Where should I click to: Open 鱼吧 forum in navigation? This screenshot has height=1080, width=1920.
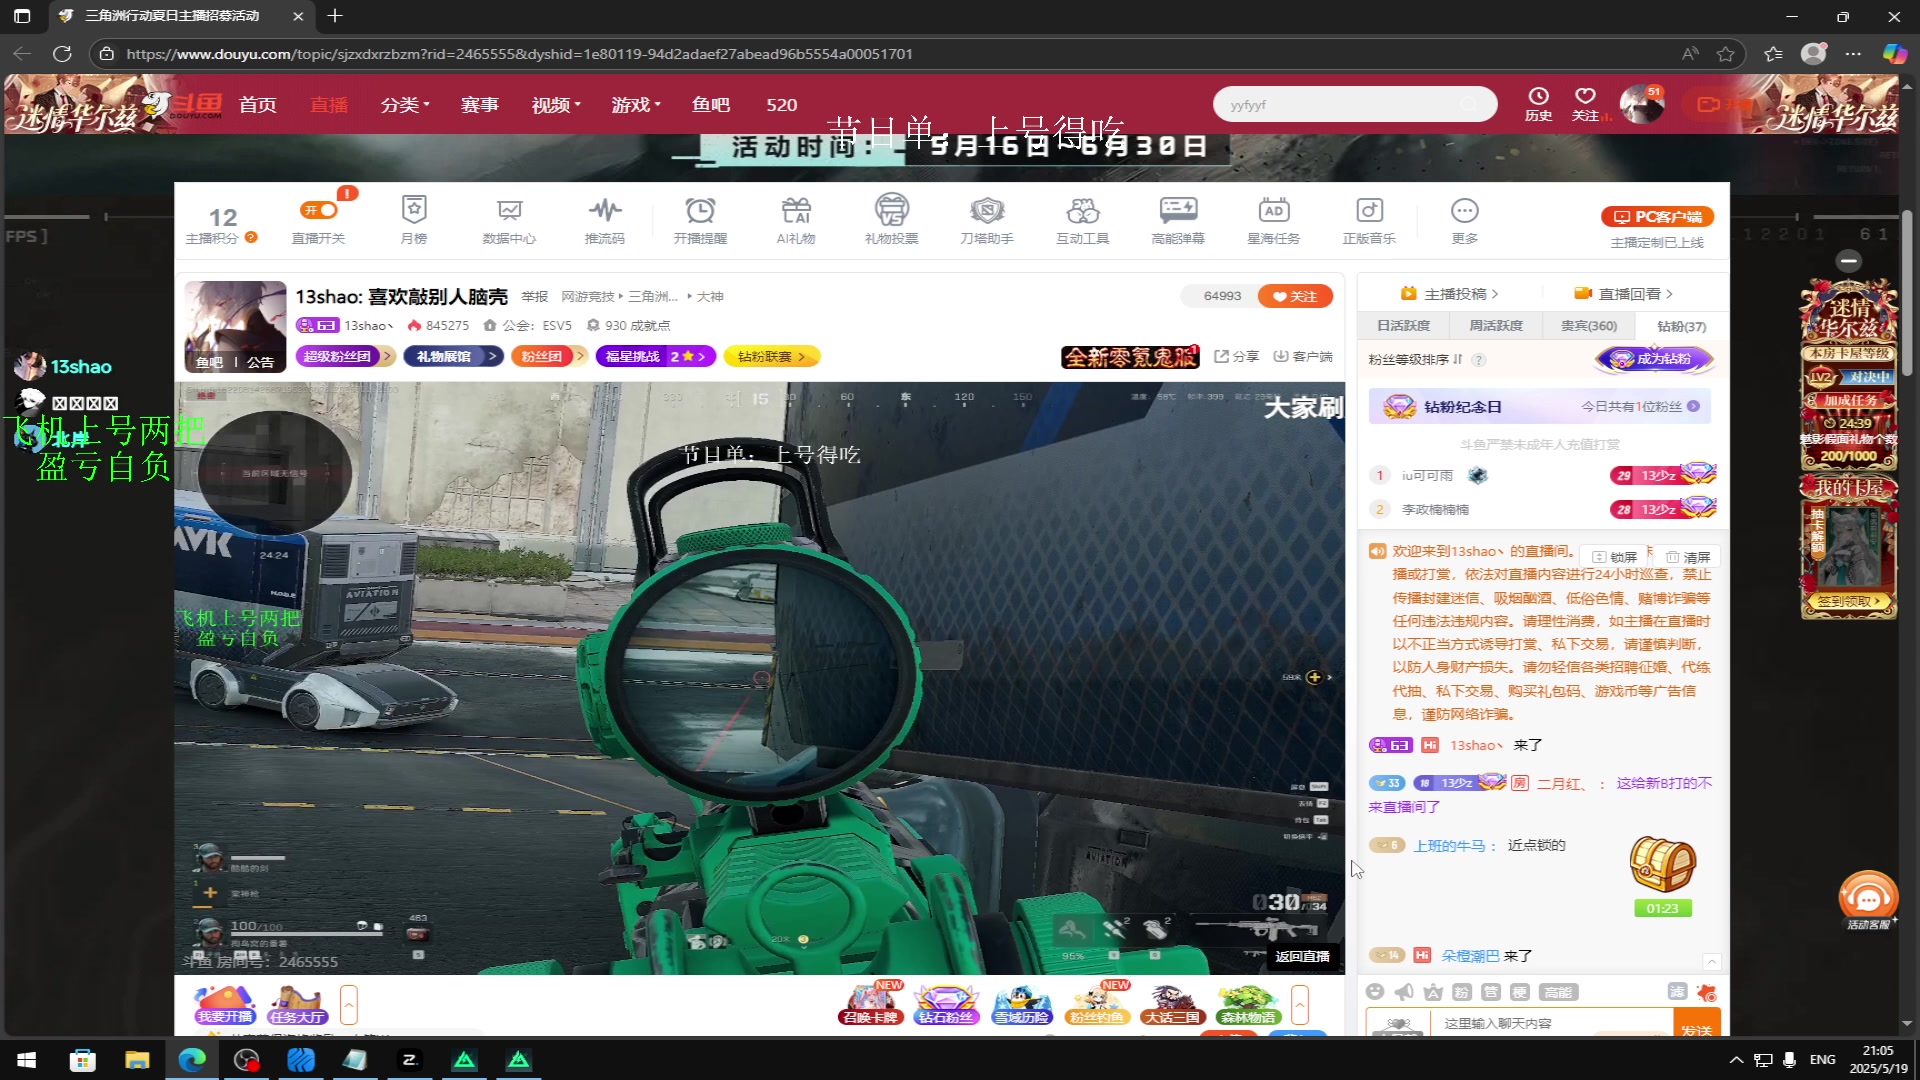point(711,105)
